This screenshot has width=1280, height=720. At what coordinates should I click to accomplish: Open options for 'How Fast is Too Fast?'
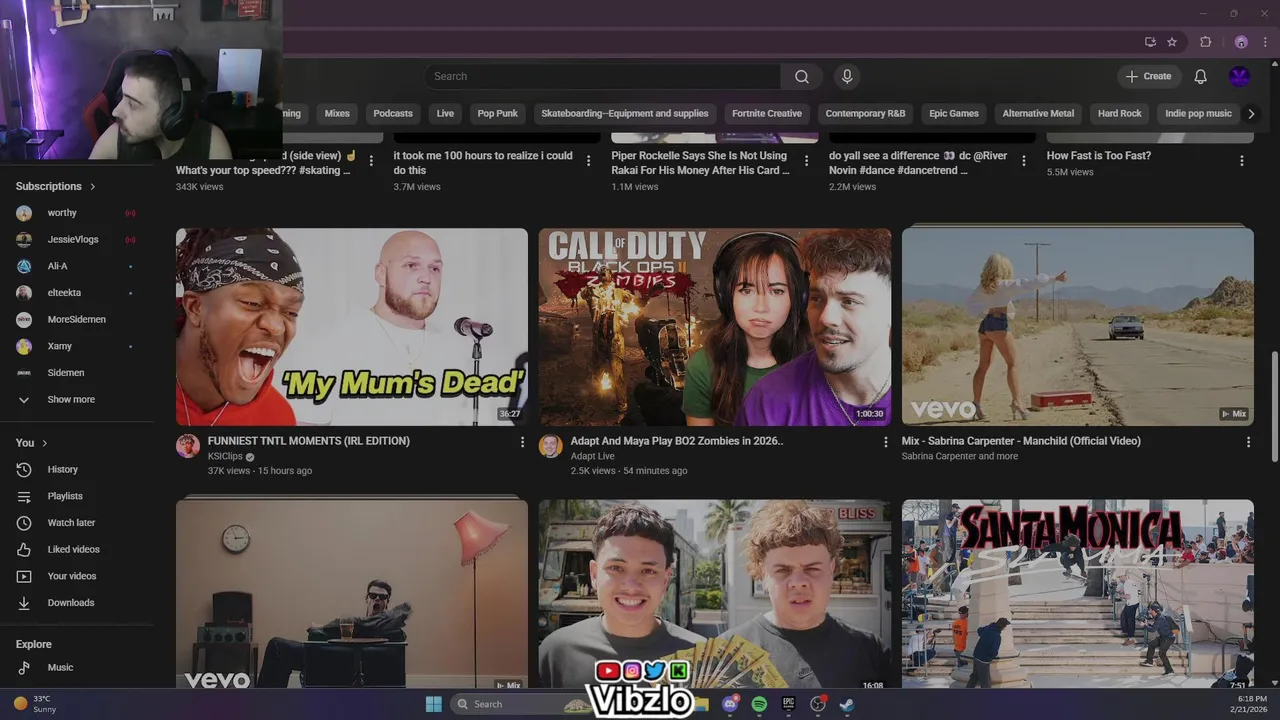pyautogui.click(x=1242, y=160)
